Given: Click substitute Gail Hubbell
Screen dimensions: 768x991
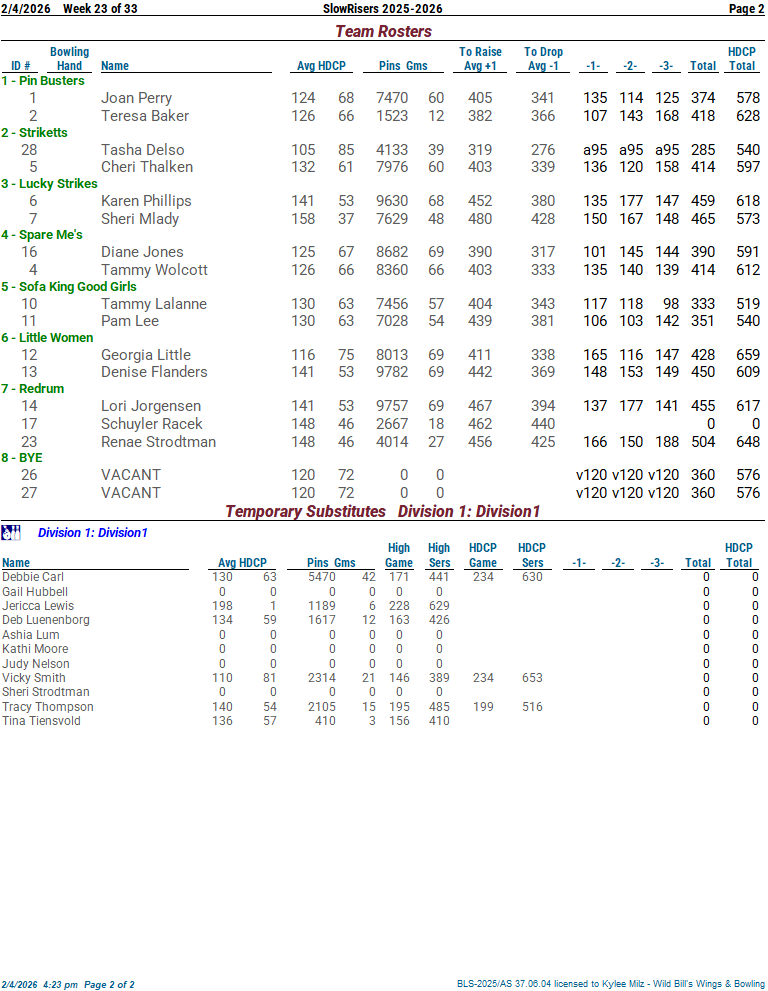Looking at the screenshot, I should click(x=35, y=592).
